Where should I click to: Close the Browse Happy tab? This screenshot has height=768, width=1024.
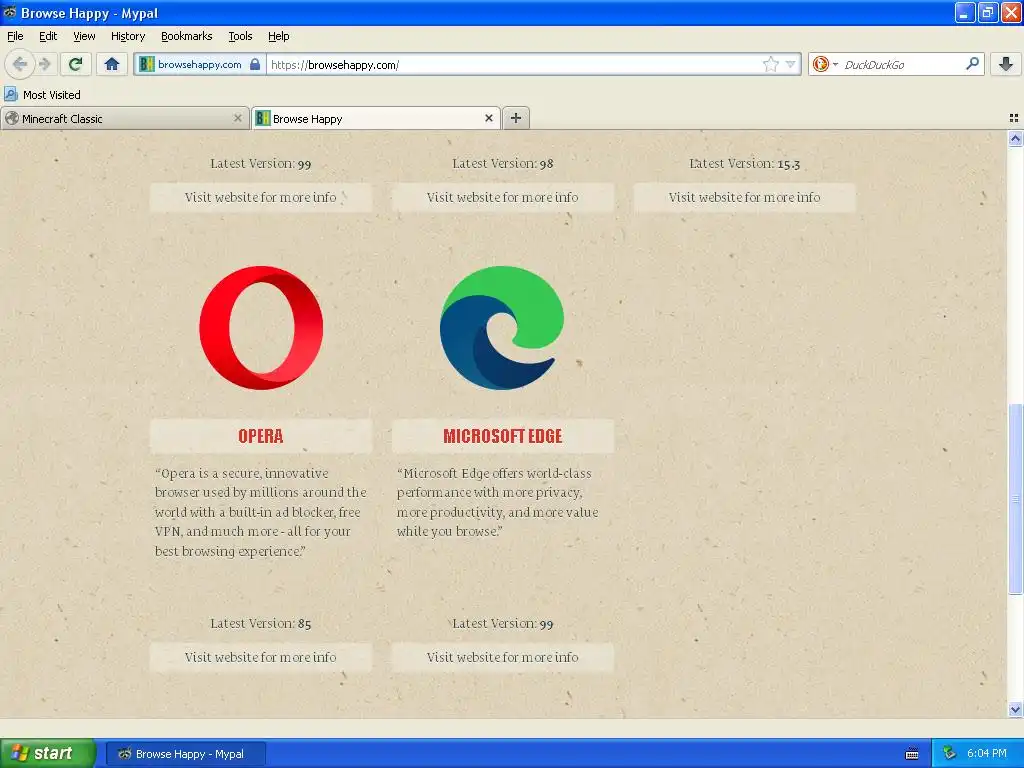(488, 118)
